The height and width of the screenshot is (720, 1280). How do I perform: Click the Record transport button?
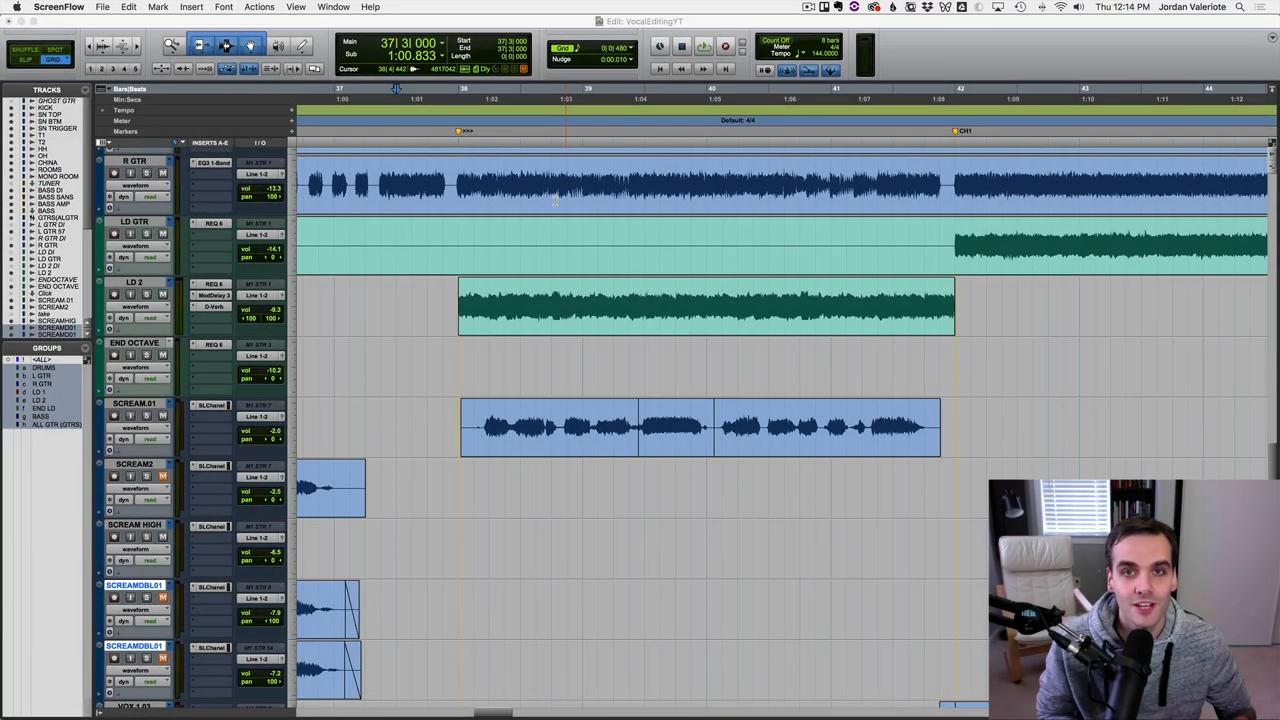[725, 46]
